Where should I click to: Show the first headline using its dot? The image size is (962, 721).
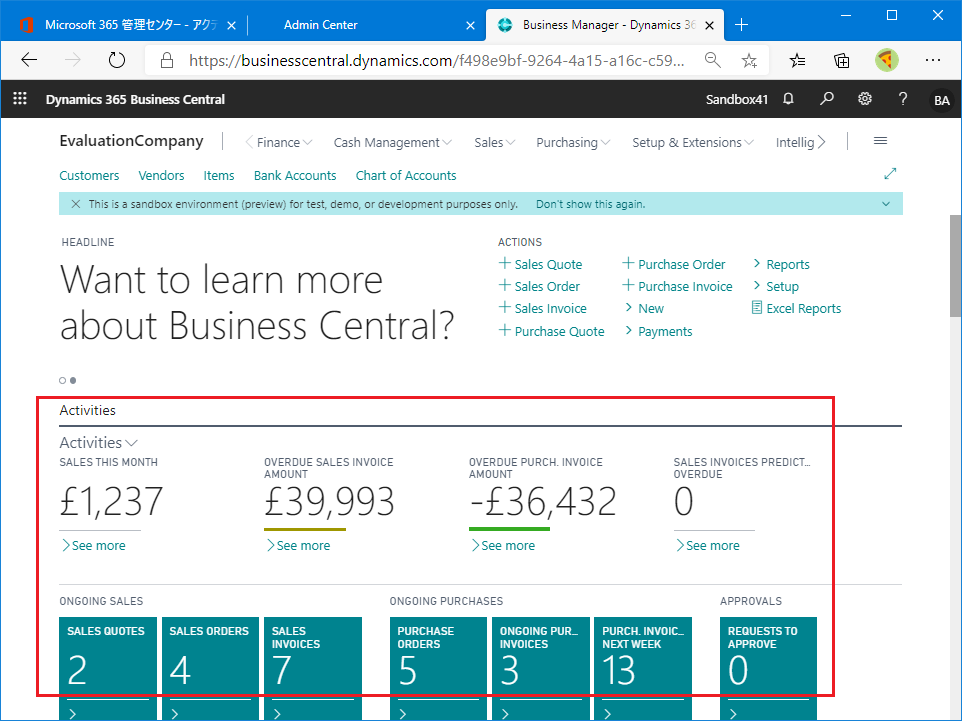63,380
